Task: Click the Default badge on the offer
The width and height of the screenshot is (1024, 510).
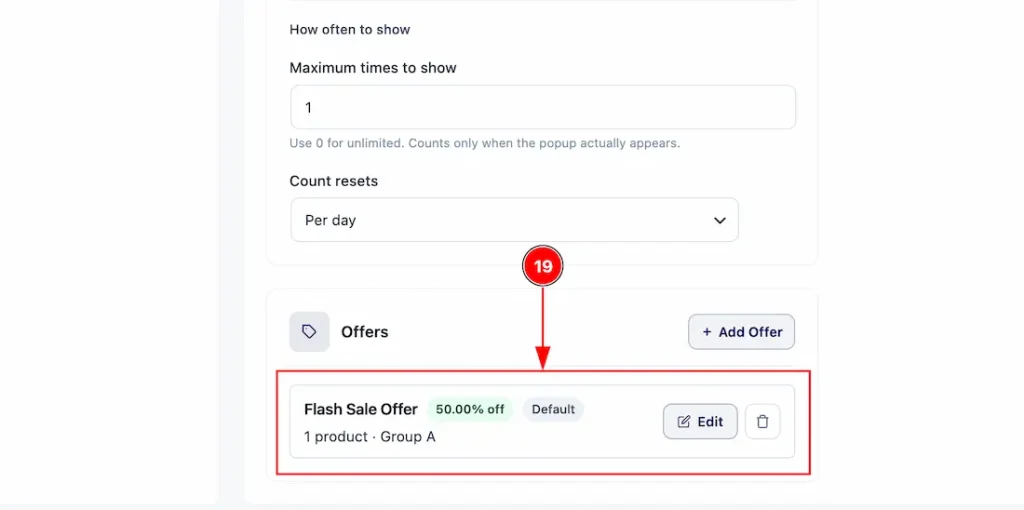Action: [x=553, y=409]
